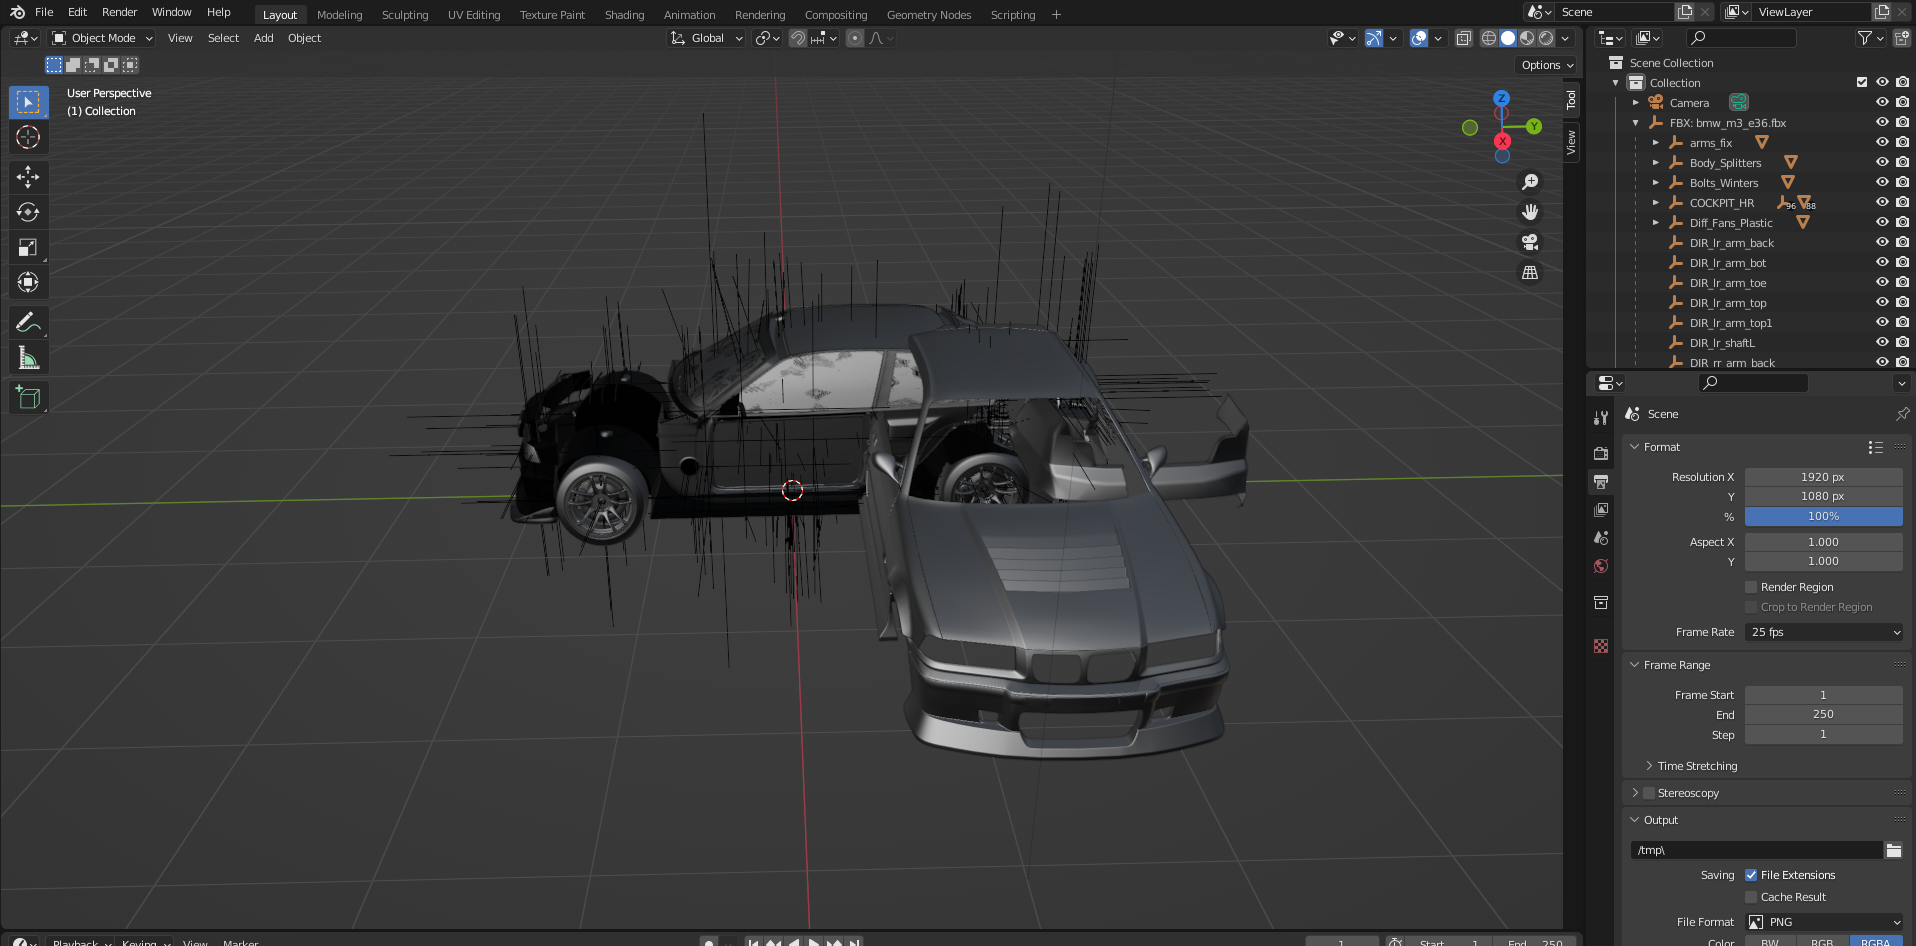Open the viewport Add menu
The image size is (1916, 946).
pos(263,38)
